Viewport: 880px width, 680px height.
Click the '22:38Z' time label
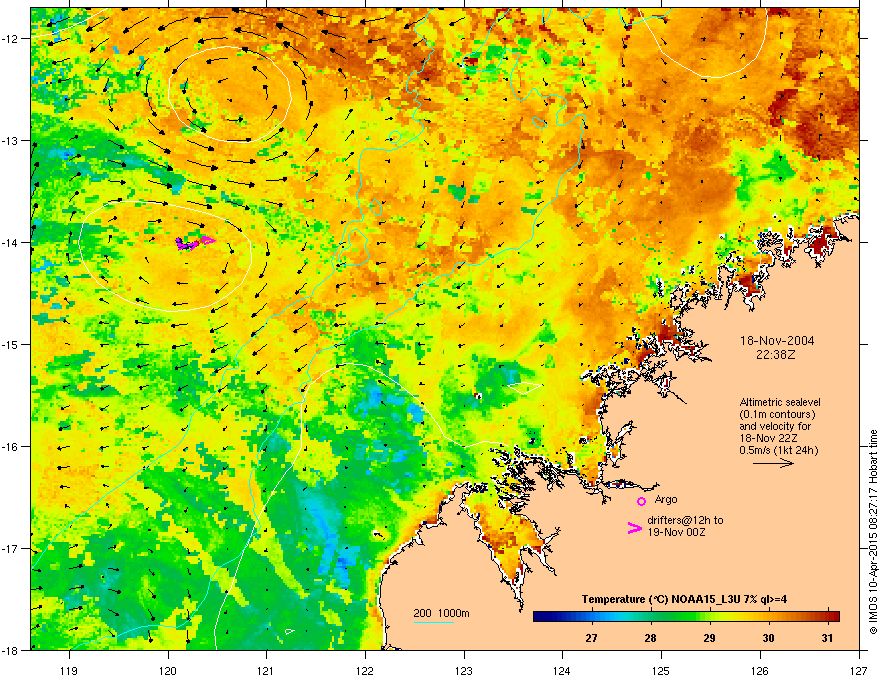pos(776,355)
